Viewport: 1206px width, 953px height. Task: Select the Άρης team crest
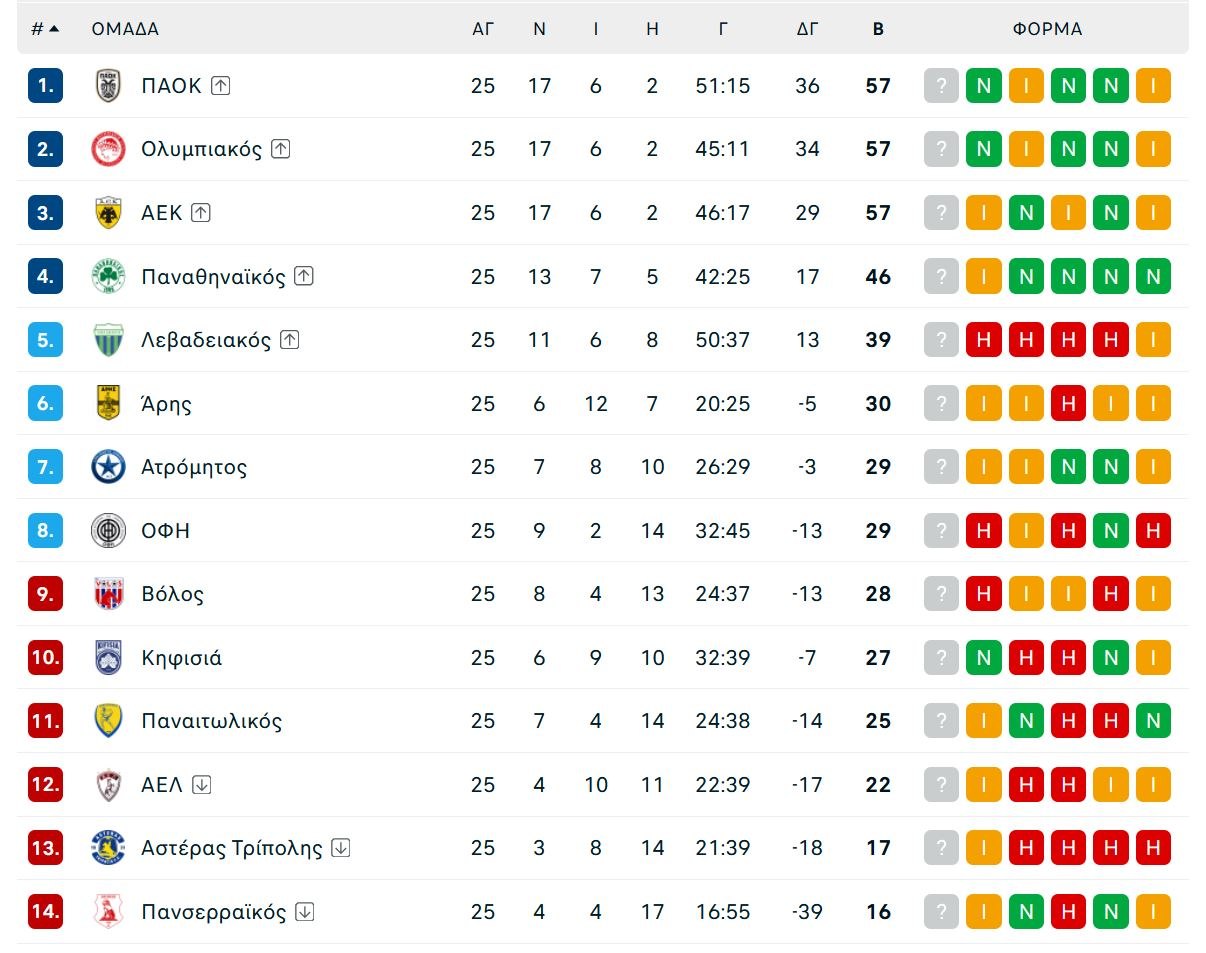coord(107,403)
